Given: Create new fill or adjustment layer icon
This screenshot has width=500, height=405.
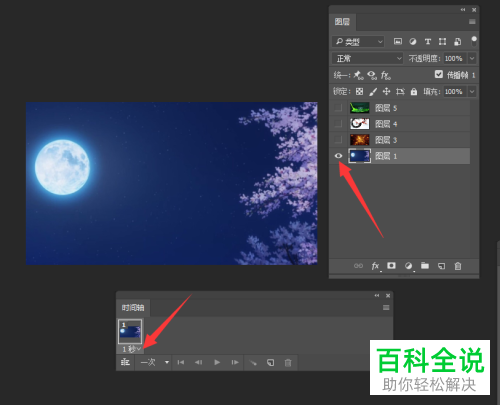Looking at the screenshot, I should [408, 266].
